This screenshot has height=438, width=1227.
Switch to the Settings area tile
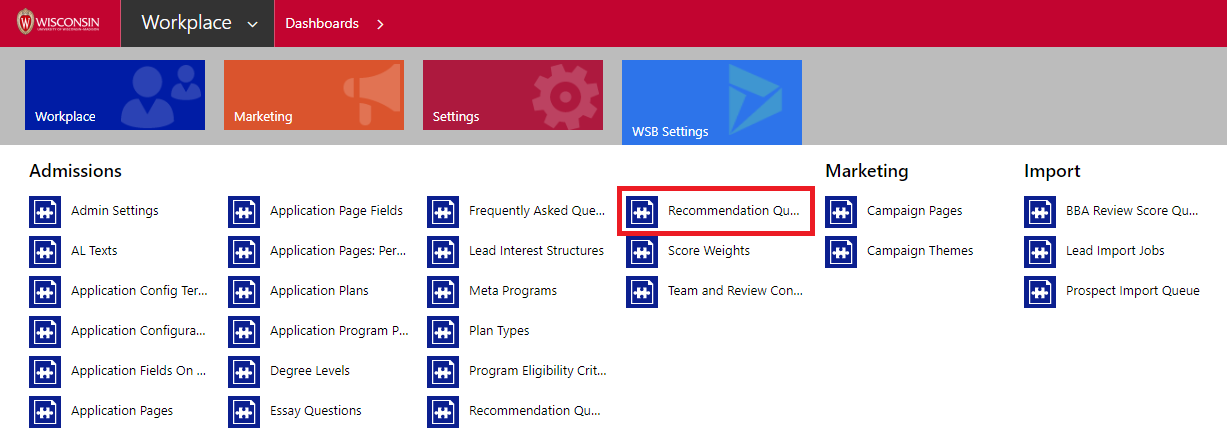pyautogui.click(x=512, y=95)
